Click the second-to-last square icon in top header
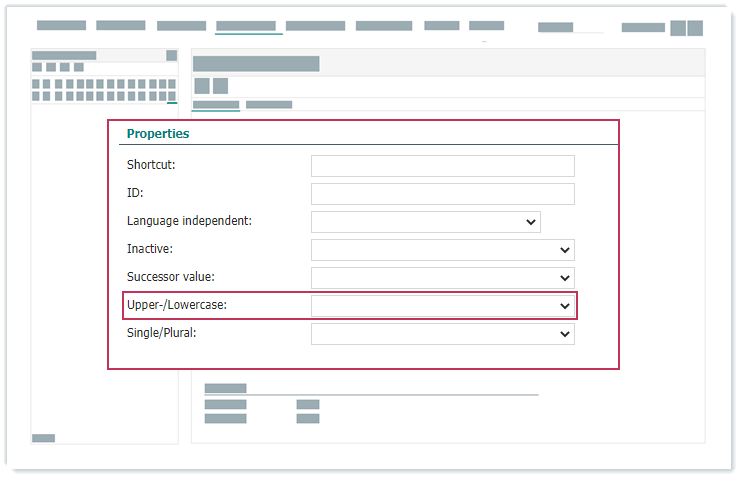This screenshot has width=741, height=479. 678,28
